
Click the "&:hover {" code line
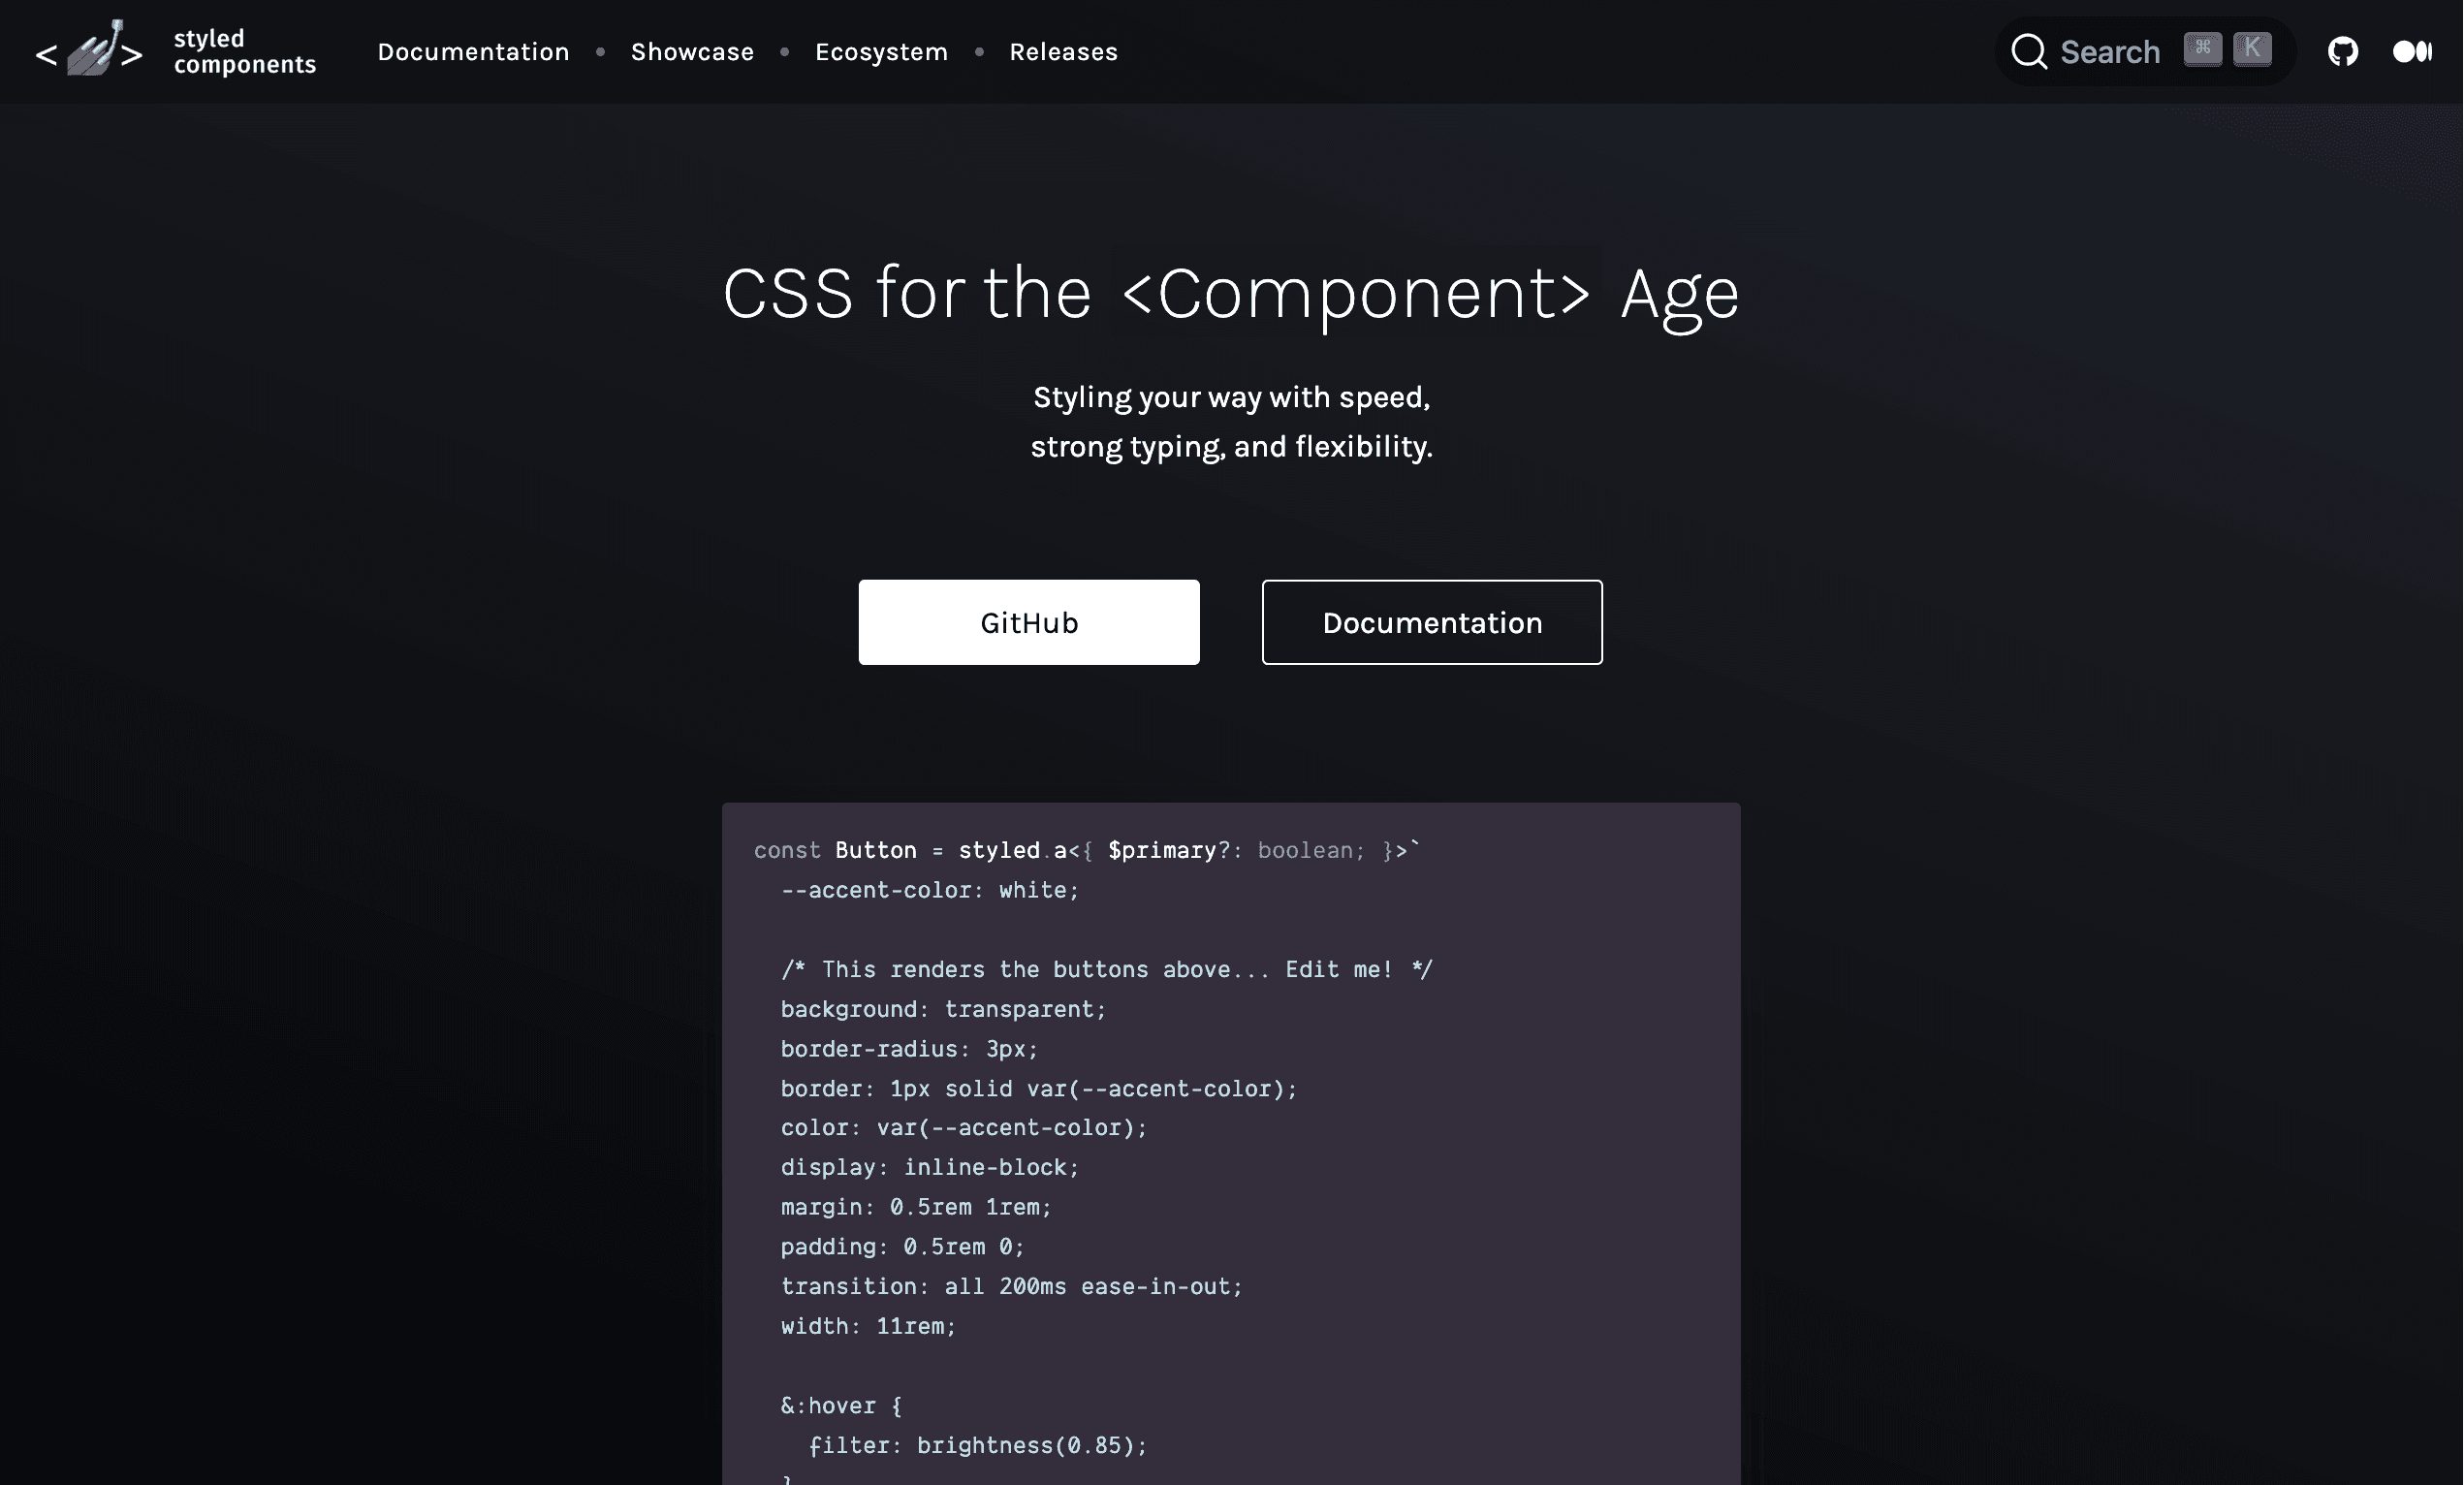841,1405
